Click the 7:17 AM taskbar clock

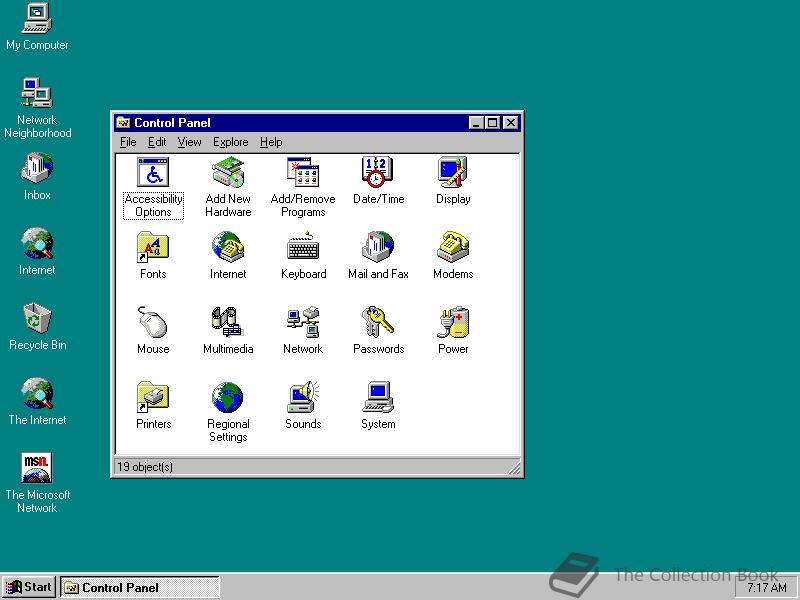pos(766,588)
